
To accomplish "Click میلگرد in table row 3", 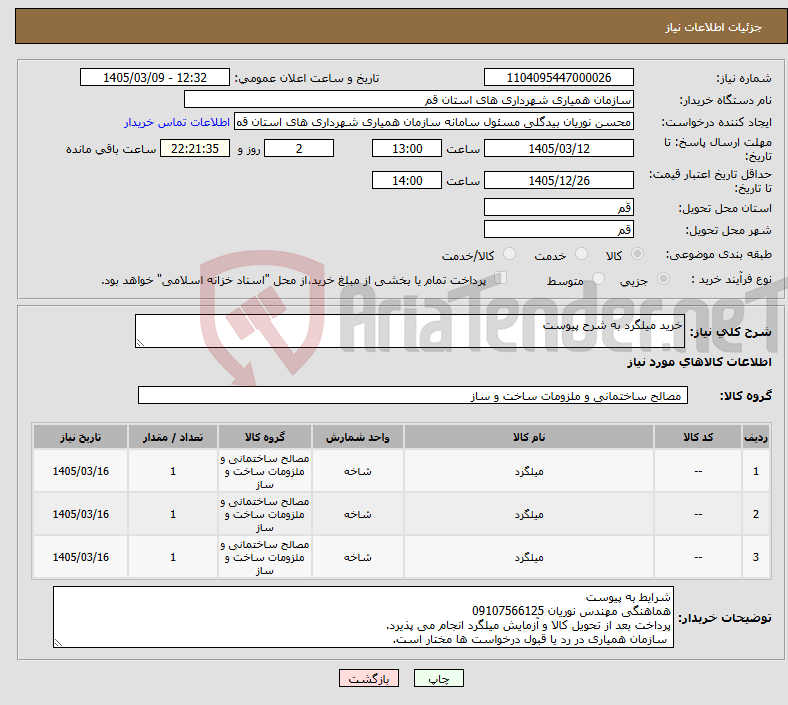I will tap(529, 557).
